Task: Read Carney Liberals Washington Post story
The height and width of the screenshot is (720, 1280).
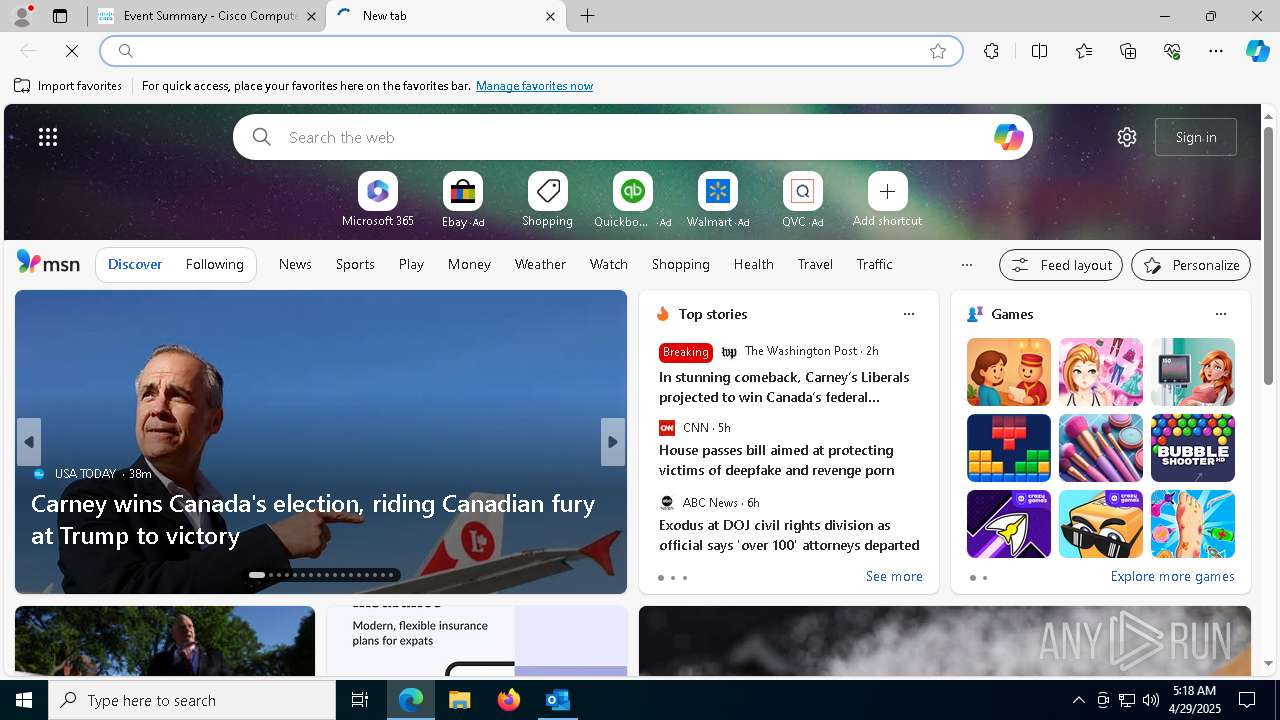Action: tap(784, 387)
